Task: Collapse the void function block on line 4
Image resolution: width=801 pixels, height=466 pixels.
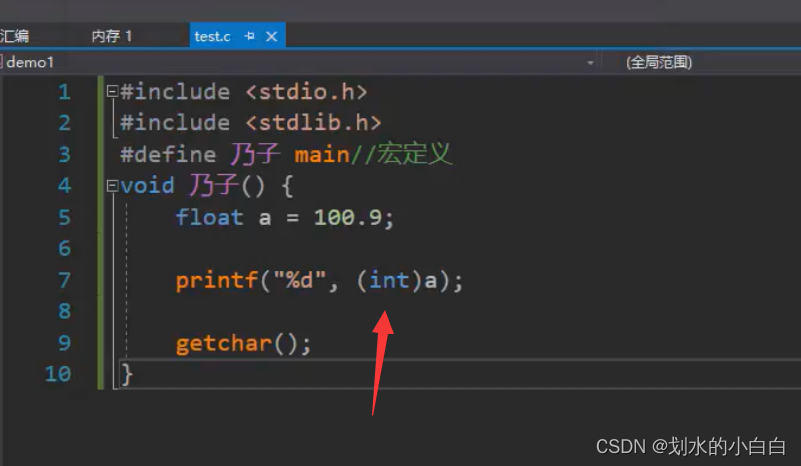Action: tap(112, 185)
